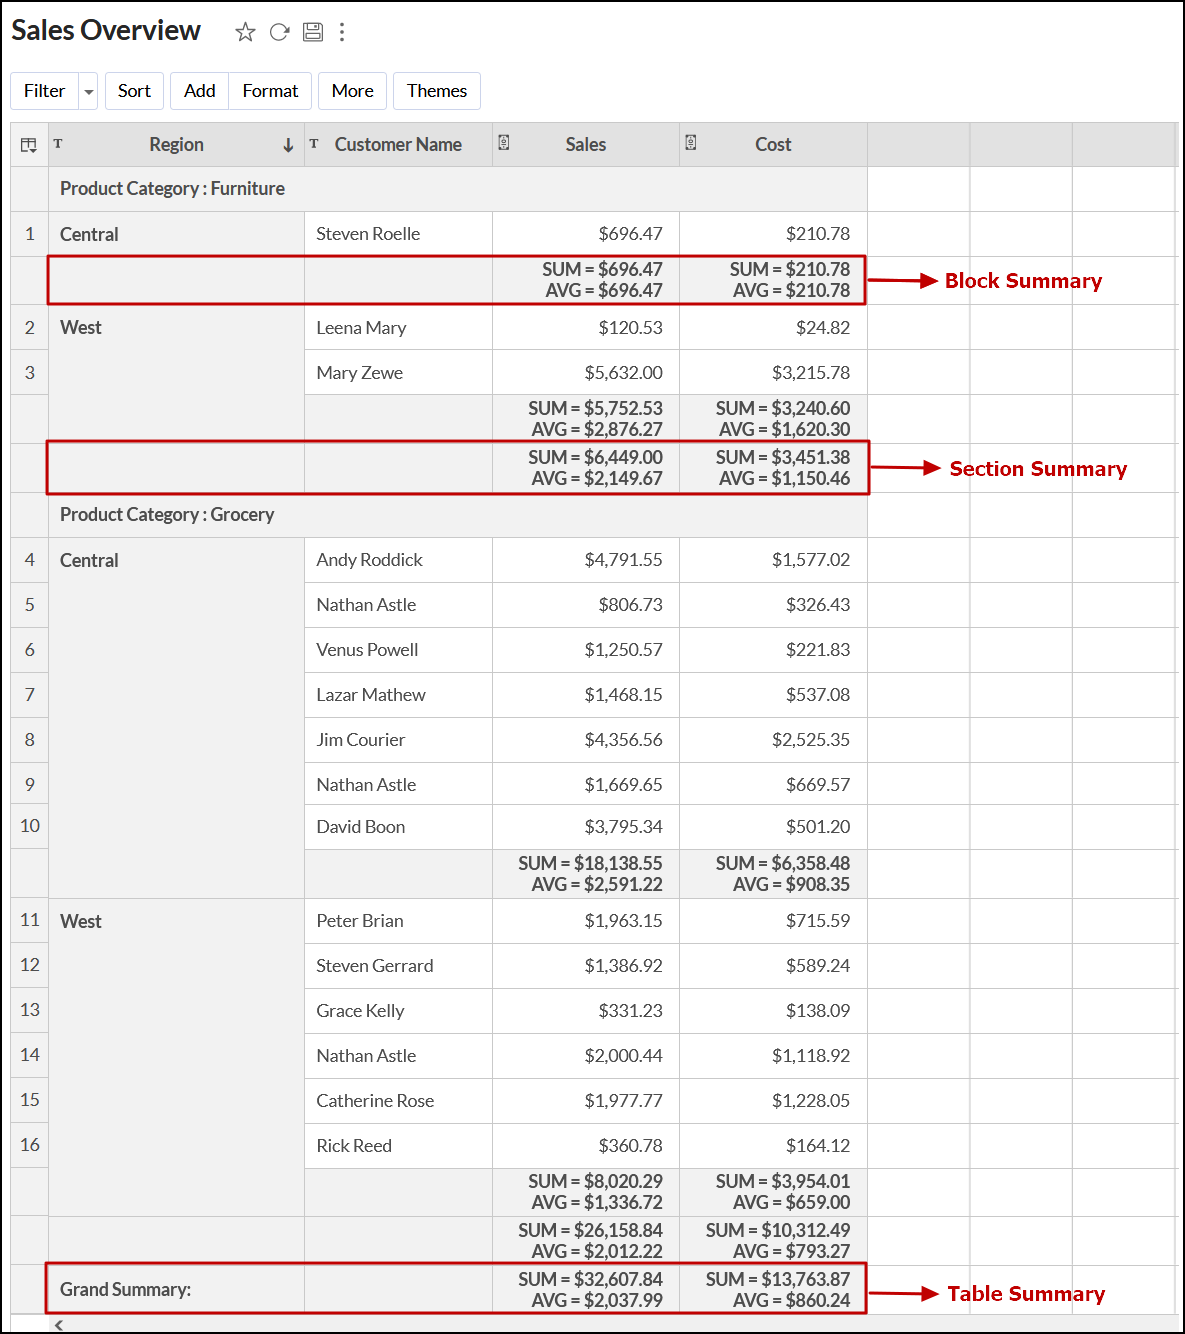Click the currency icon on the Cost column
The image size is (1185, 1334).
click(x=691, y=143)
